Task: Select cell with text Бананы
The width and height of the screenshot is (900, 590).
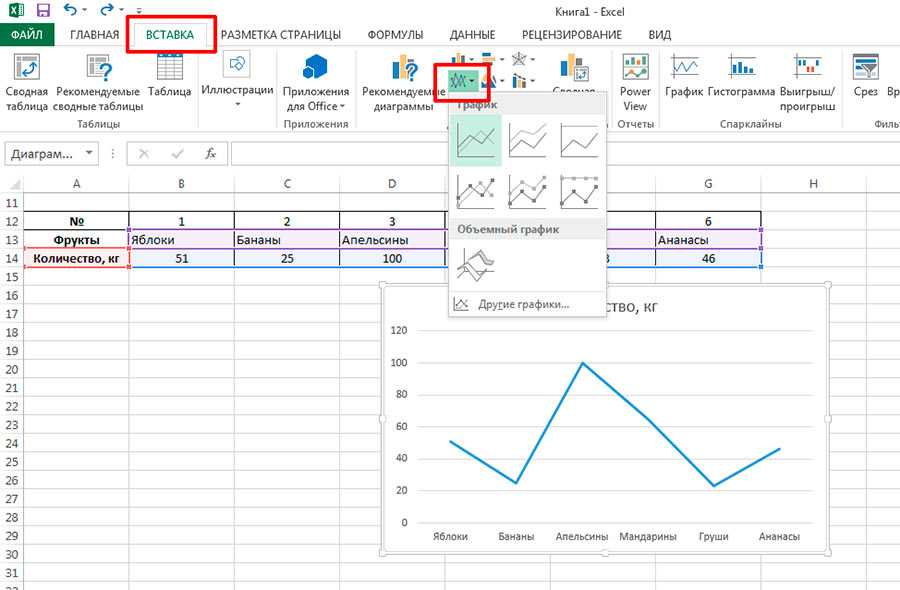Action: (x=287, y=240)
